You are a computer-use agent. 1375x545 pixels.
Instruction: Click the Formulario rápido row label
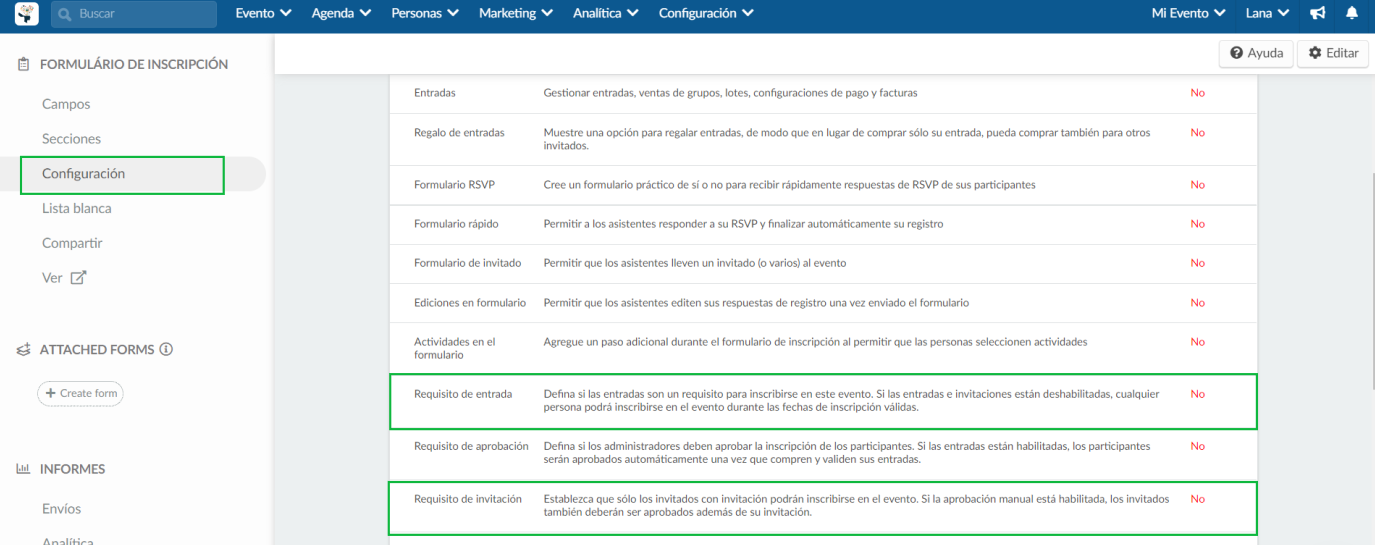pyautogui.click(x=456, y=224)
